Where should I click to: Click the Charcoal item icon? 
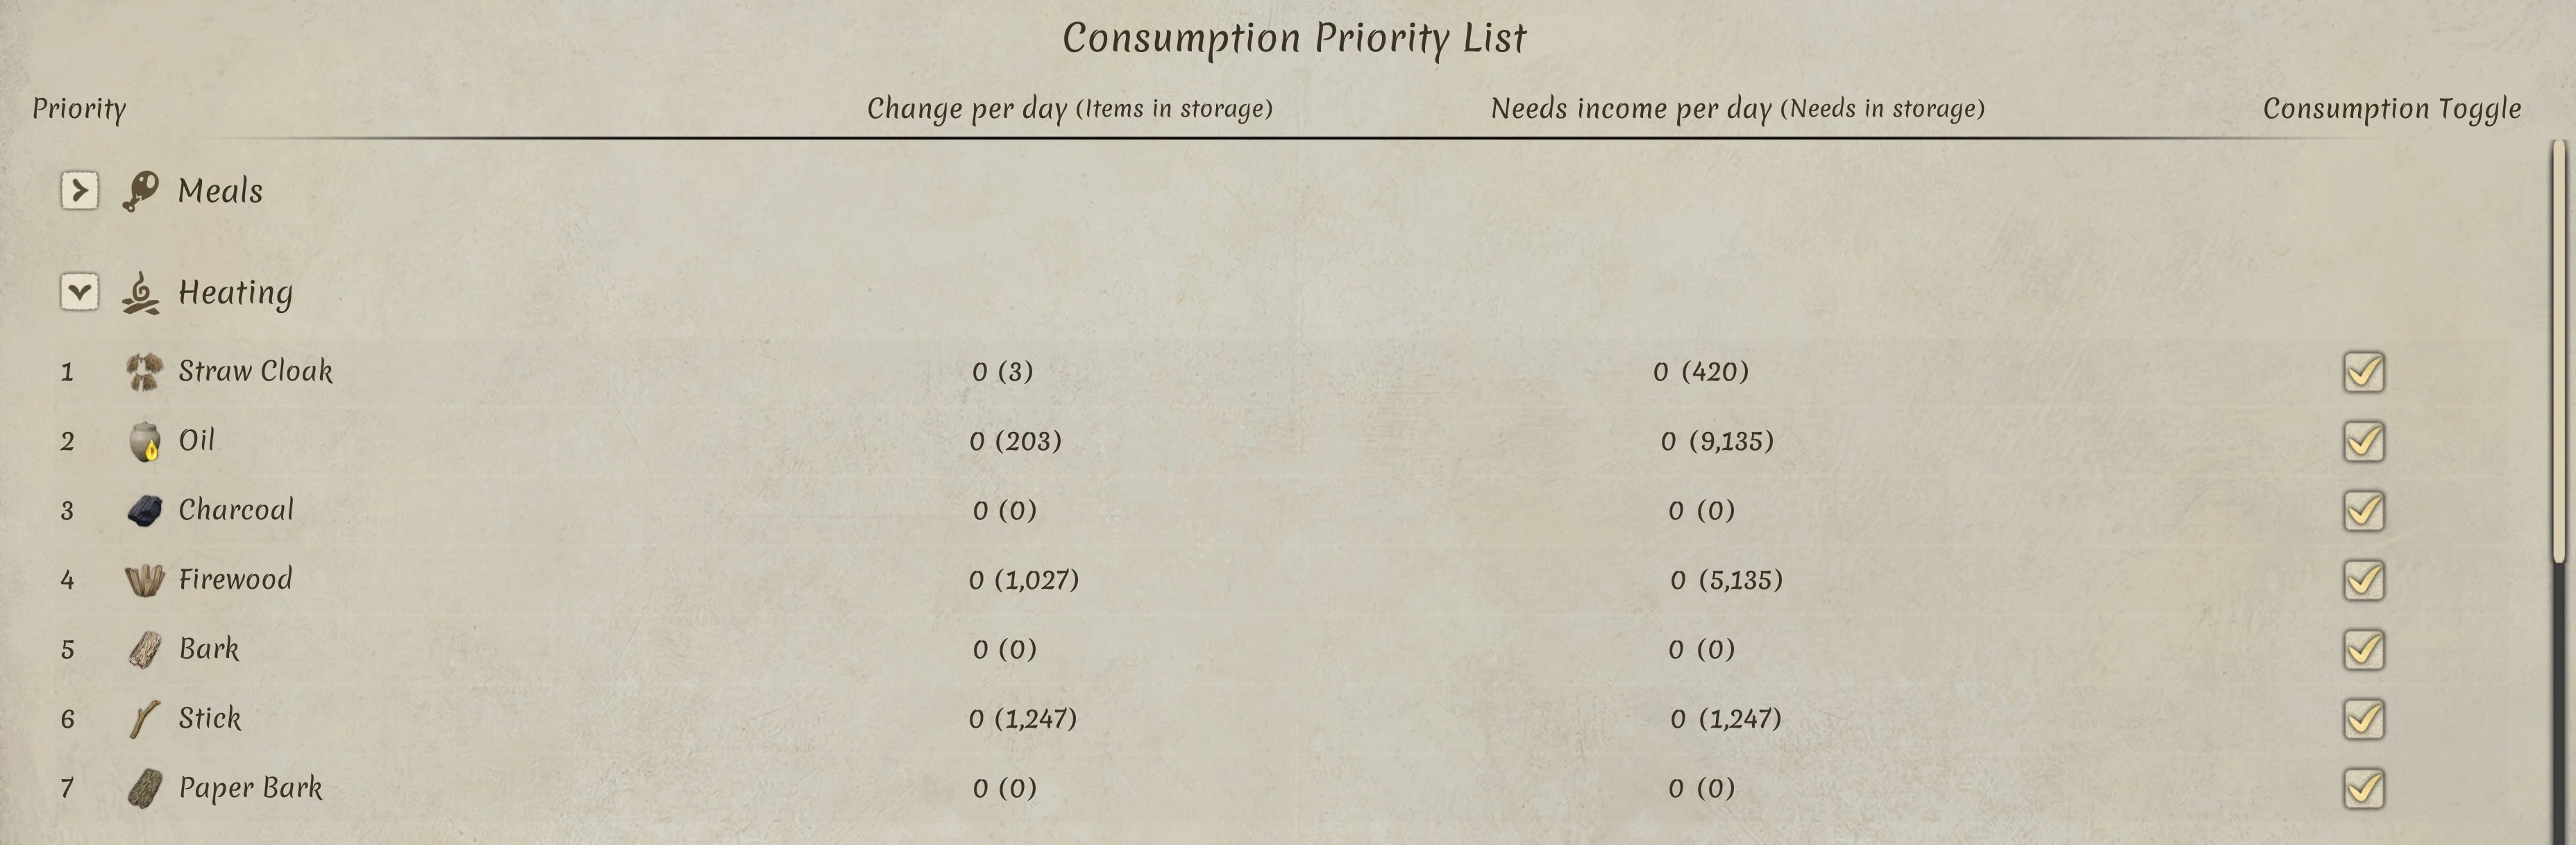145,510
